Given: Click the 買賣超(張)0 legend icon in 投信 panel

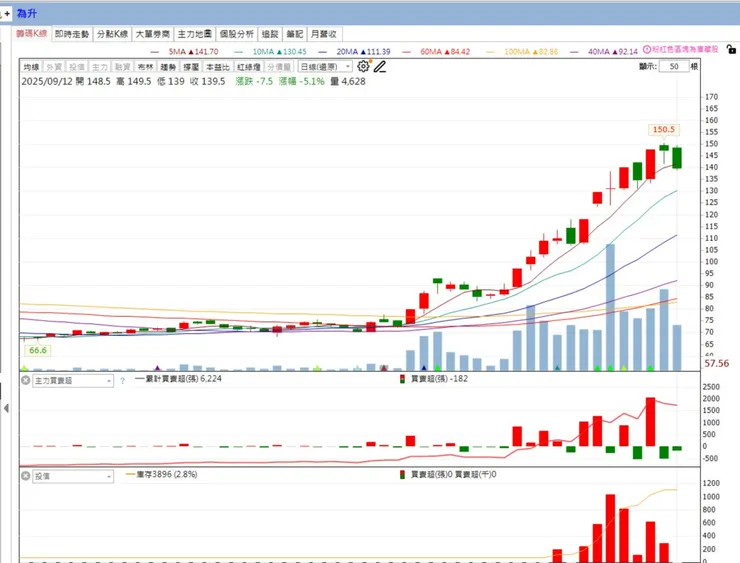Looking at the screenshot, I should (403, 474).
